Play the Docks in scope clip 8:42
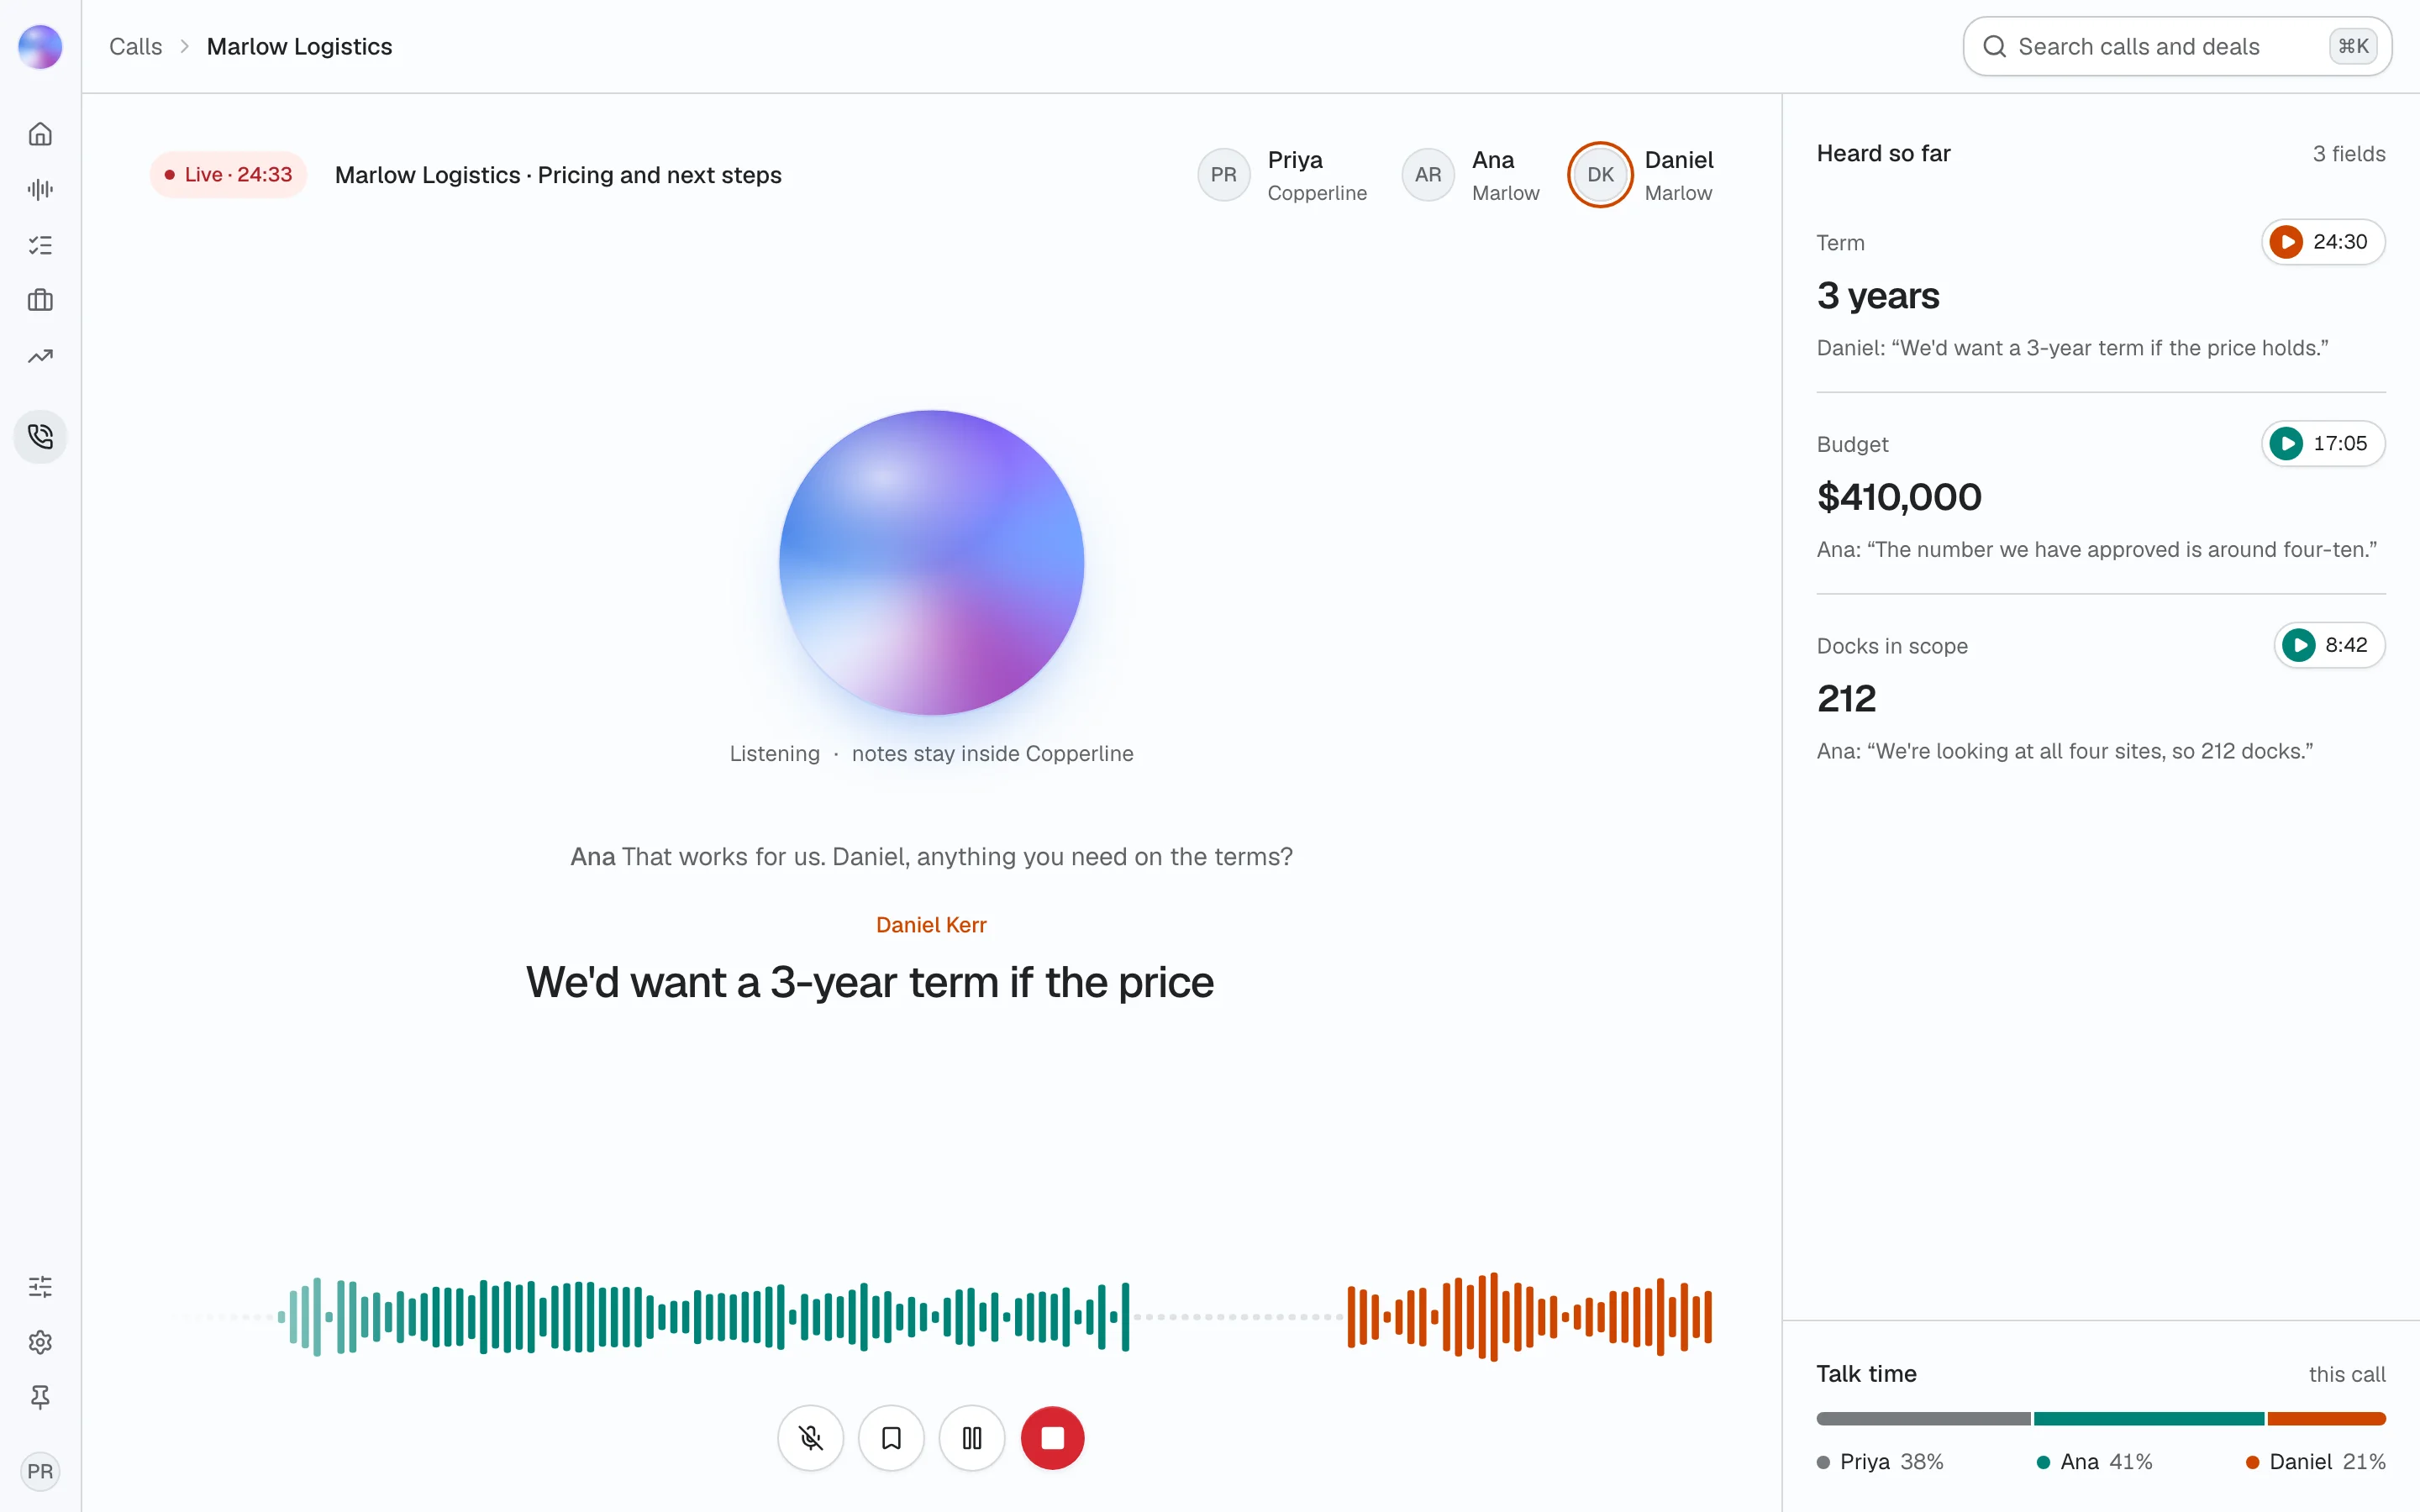The height and width of the screenshot is (1512, 2420). 2329,645
